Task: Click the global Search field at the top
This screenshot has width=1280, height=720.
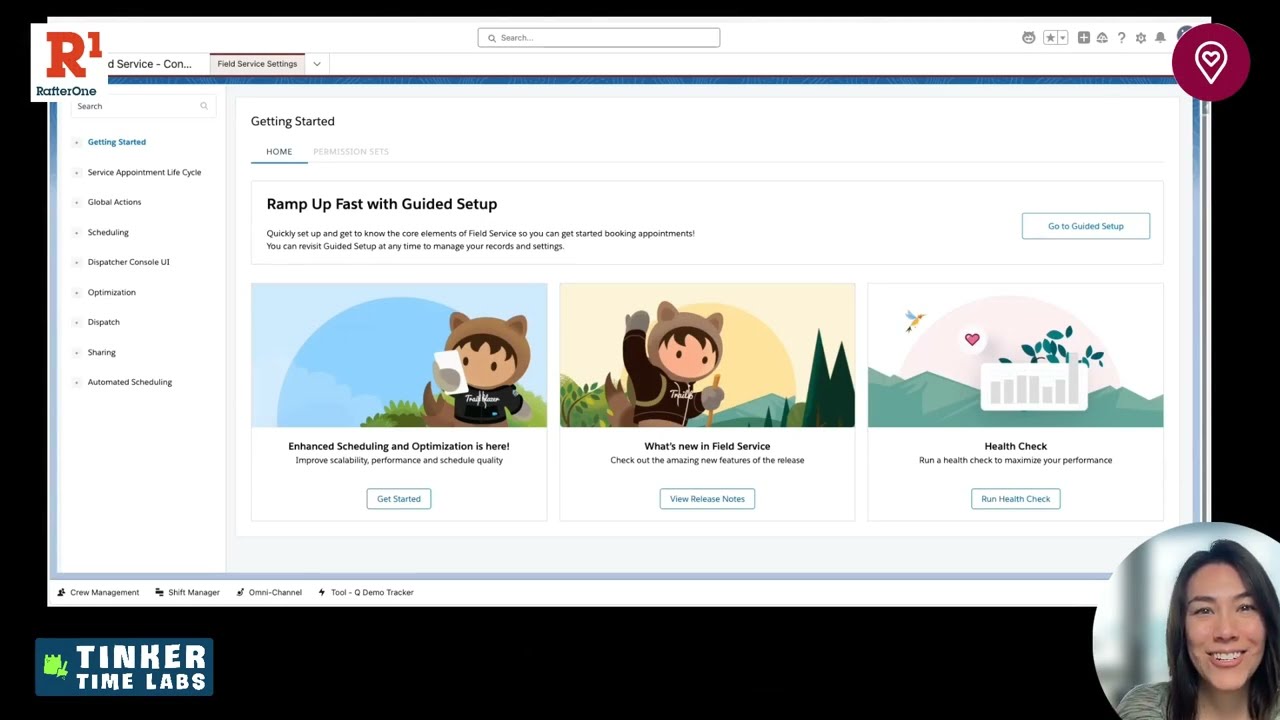Action: [598, 37]
